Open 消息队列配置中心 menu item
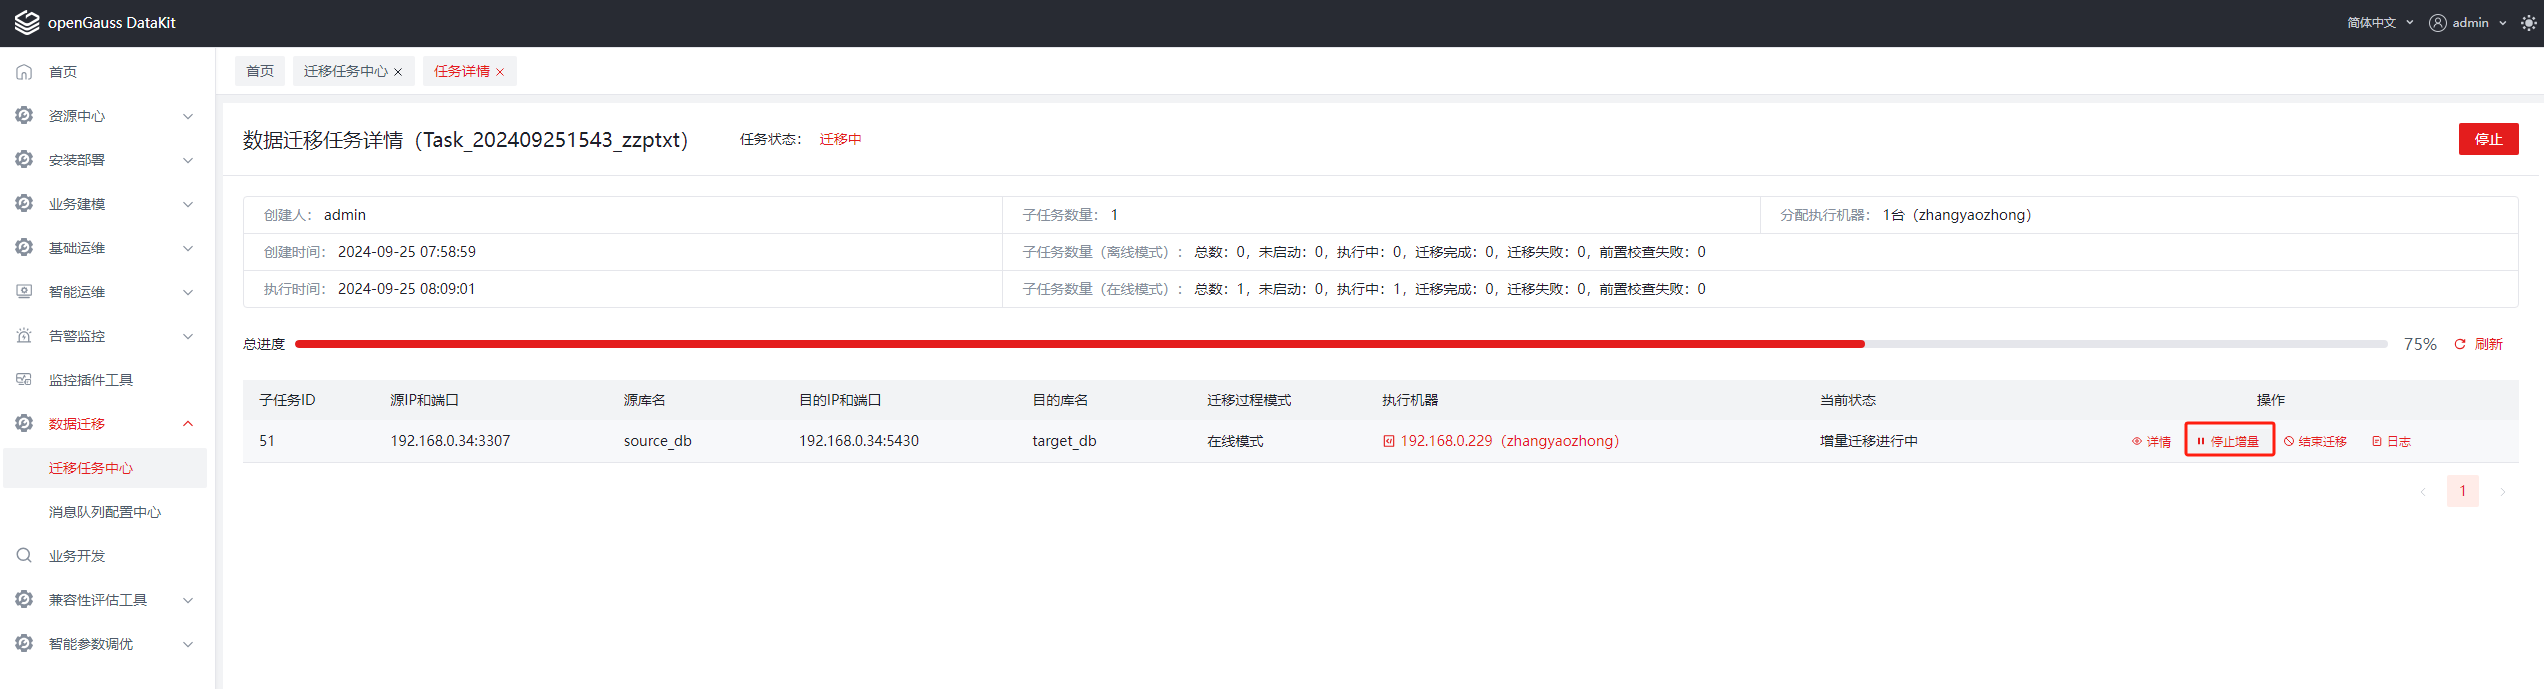 105,512
